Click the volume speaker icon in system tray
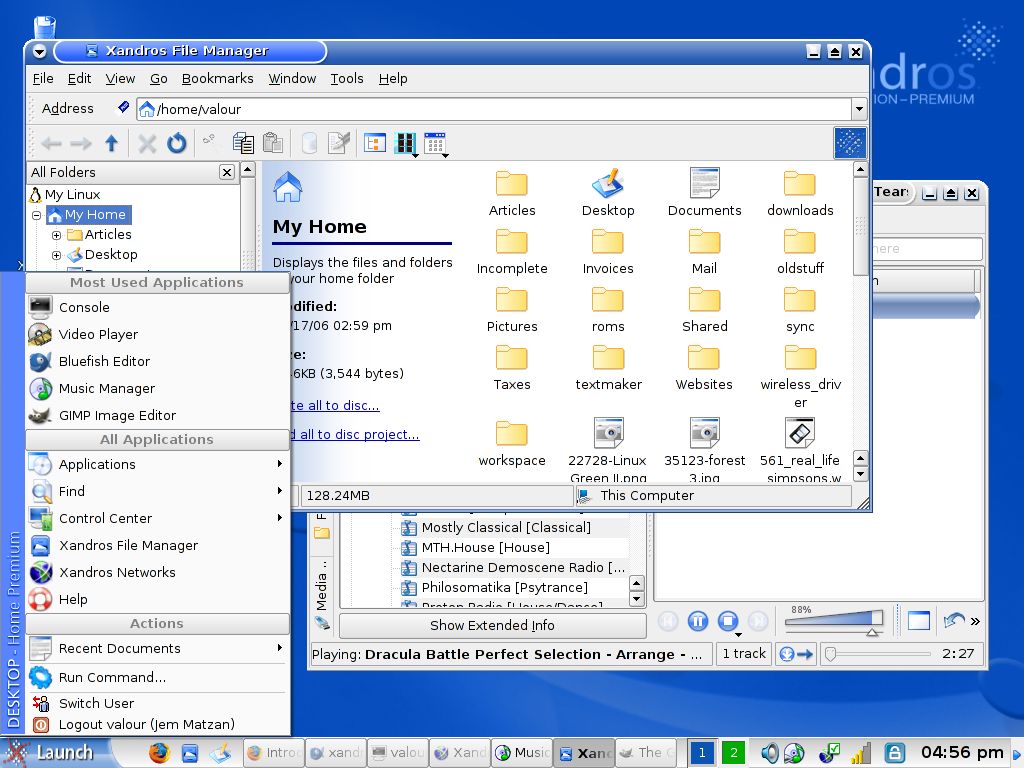Image resolution: width=1024 pixels, height=768 pixels. [x=770, y=753]
